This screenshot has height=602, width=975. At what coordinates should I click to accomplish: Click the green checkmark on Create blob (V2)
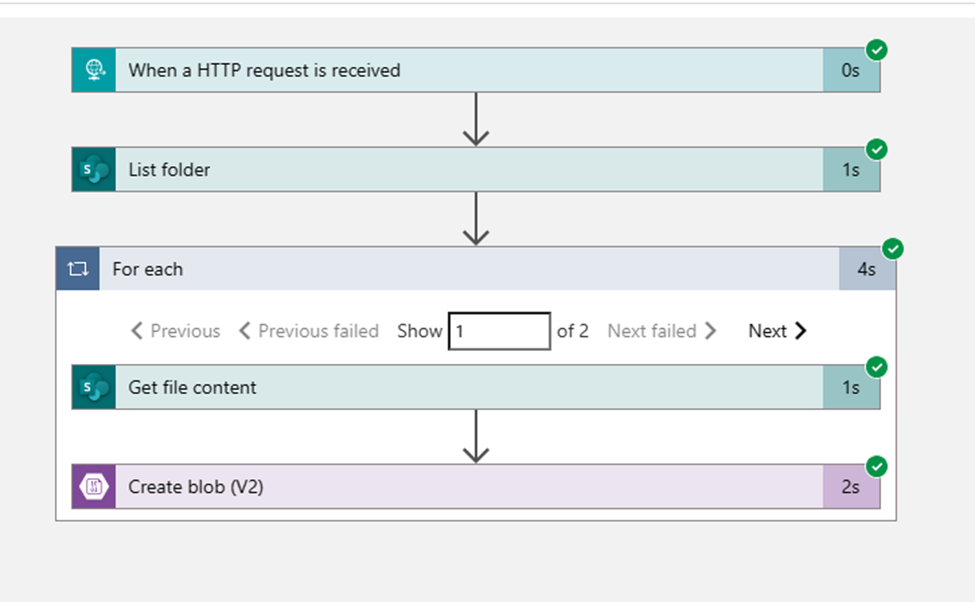(x=878, y=466)
